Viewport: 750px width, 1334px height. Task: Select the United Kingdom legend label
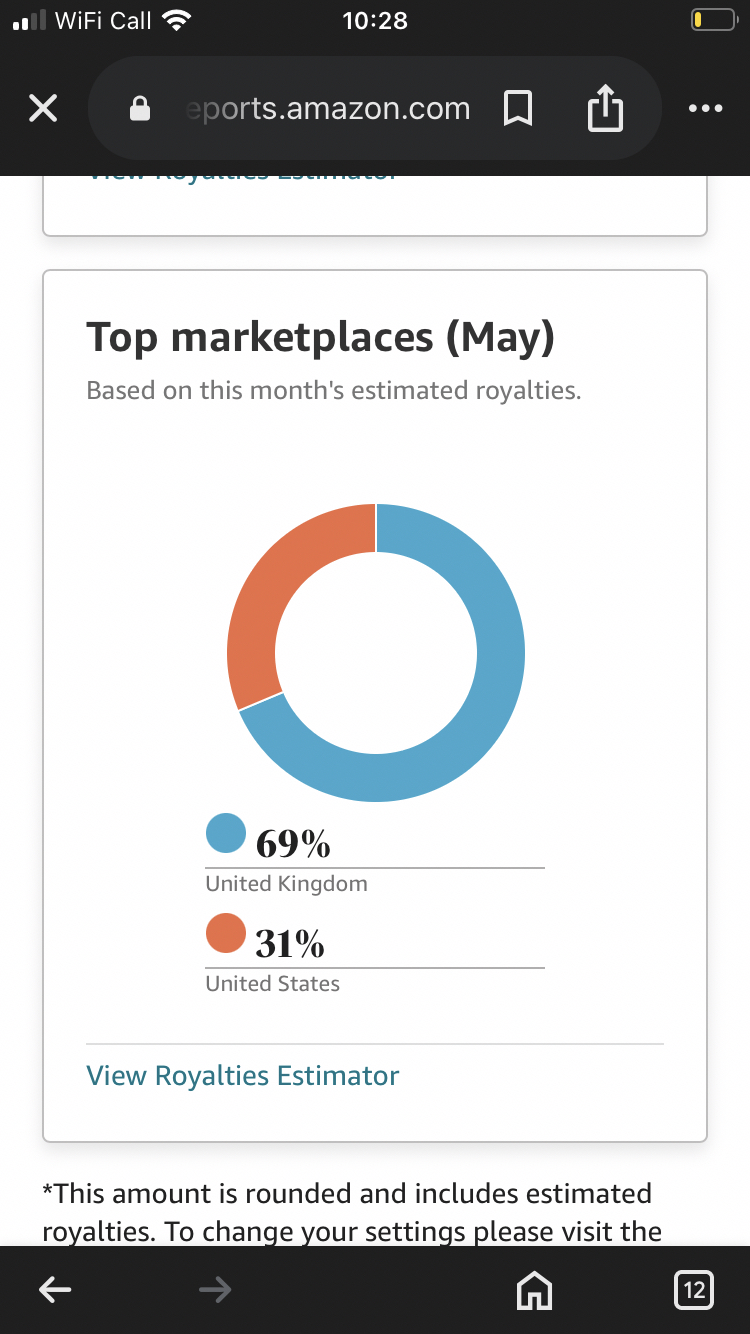287,884
